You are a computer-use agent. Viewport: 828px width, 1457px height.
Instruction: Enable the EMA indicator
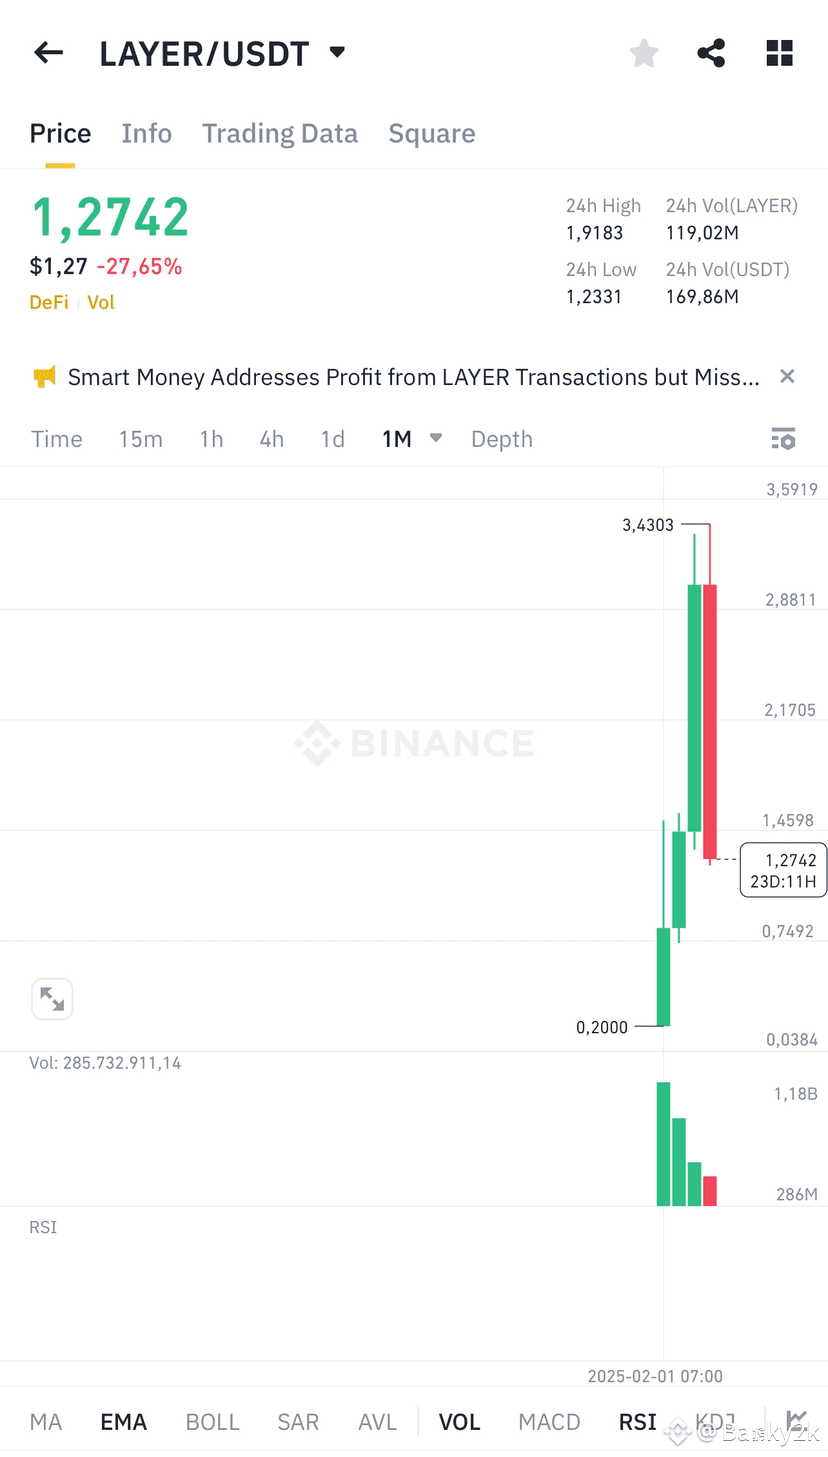tap(123, 1420)
